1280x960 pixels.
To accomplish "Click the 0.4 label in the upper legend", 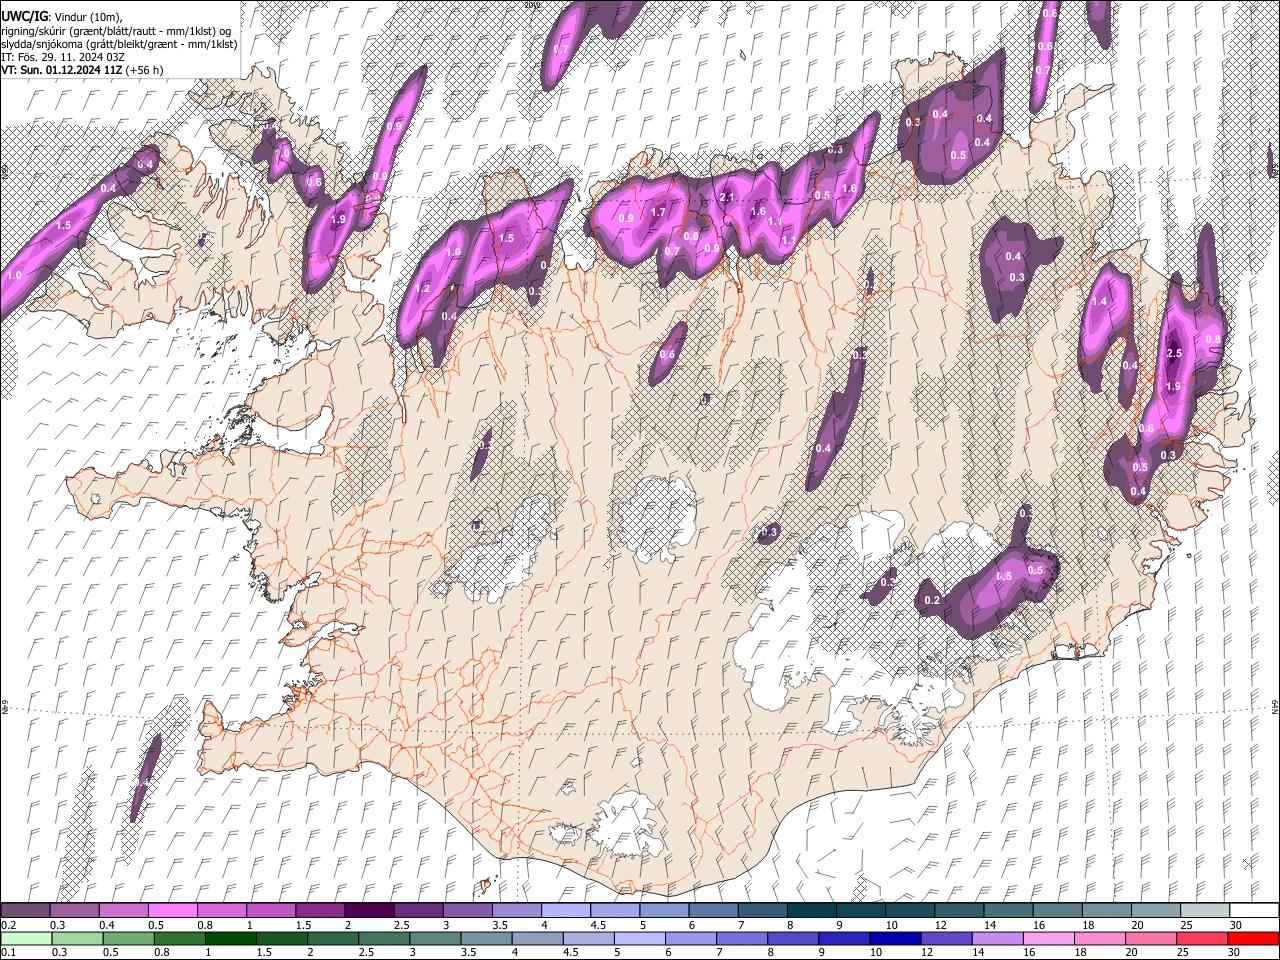I will click(x=107, y=925).
